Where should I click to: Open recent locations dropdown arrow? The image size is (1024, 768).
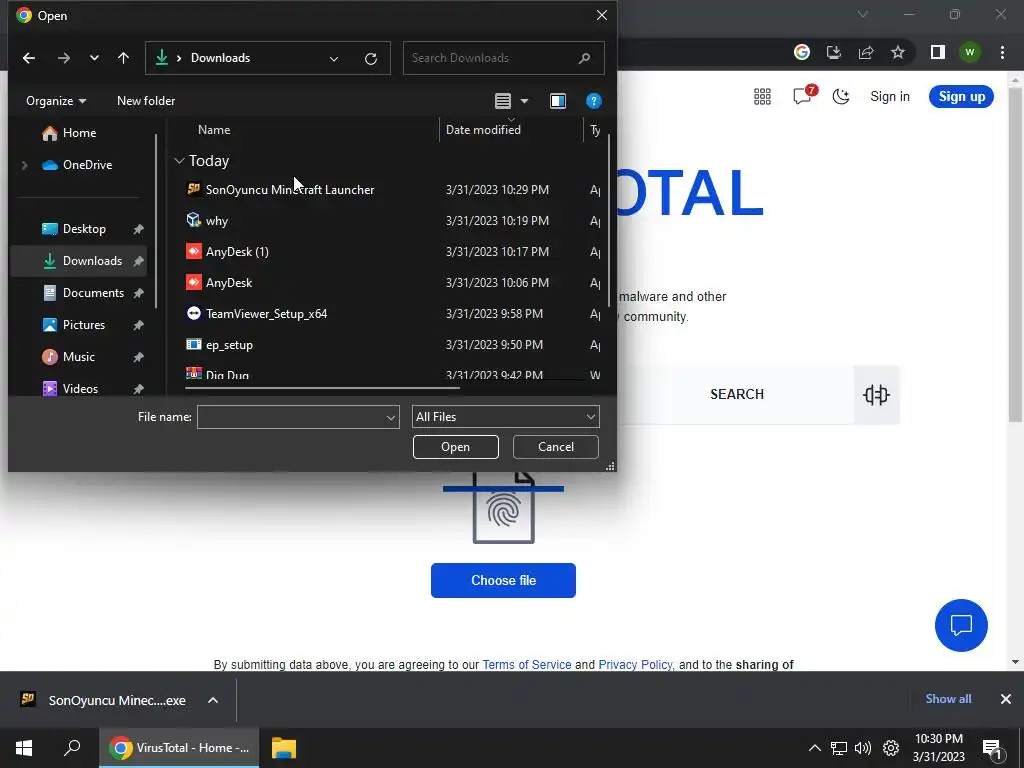[x=94, y=58]
